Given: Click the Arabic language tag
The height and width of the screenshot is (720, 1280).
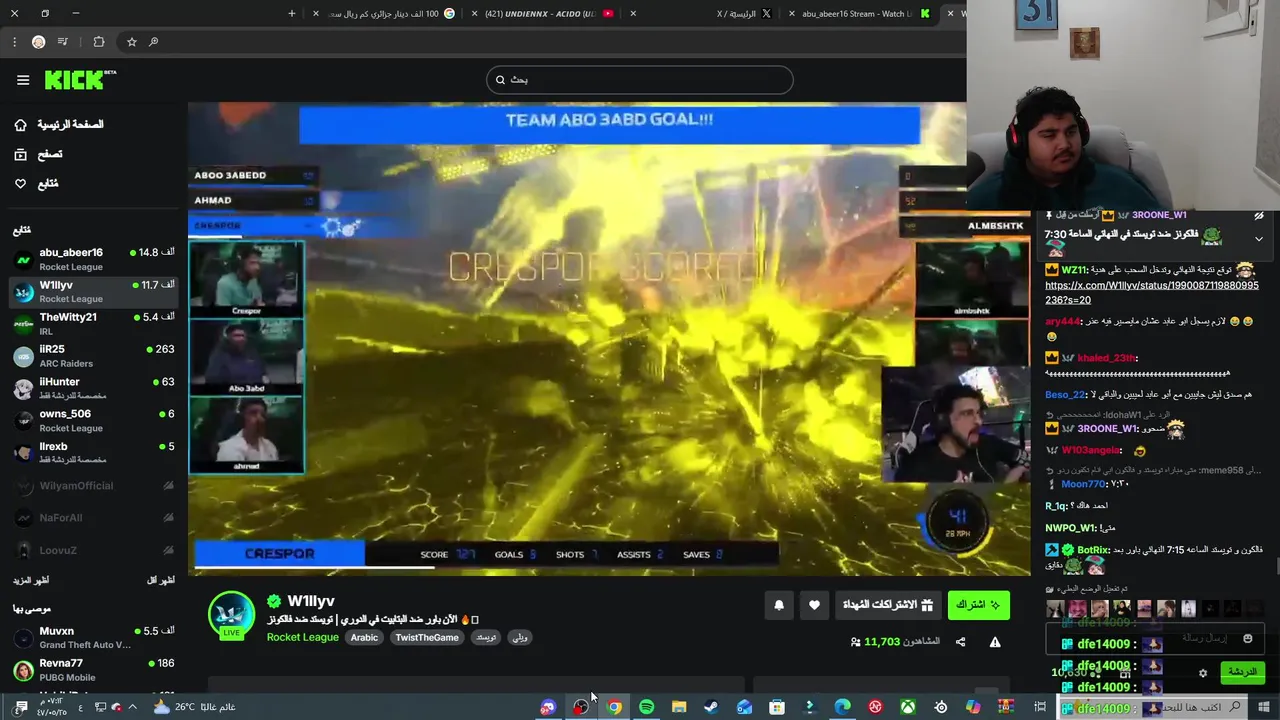Looking at the screenshot, I should pos(364,637).
